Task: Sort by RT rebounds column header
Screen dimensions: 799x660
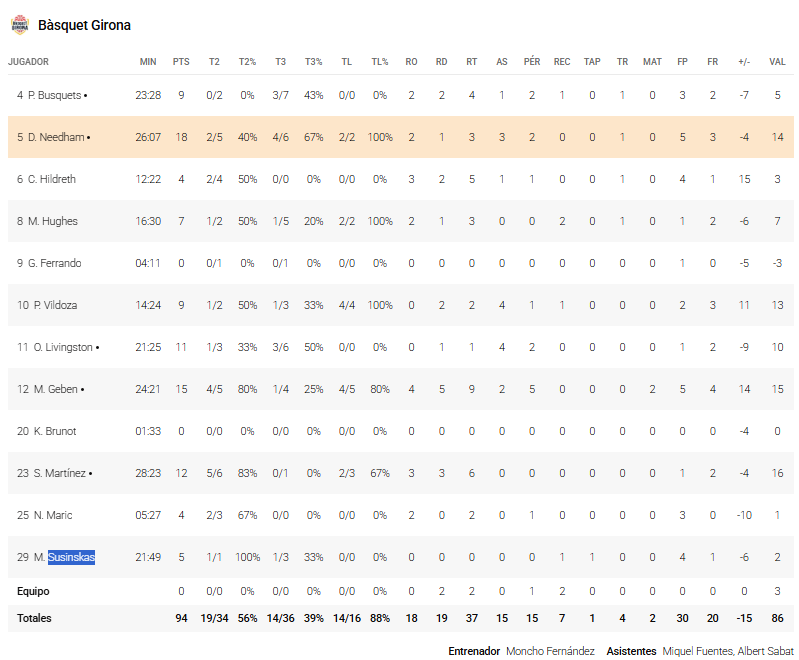Action: pos(471,62)
